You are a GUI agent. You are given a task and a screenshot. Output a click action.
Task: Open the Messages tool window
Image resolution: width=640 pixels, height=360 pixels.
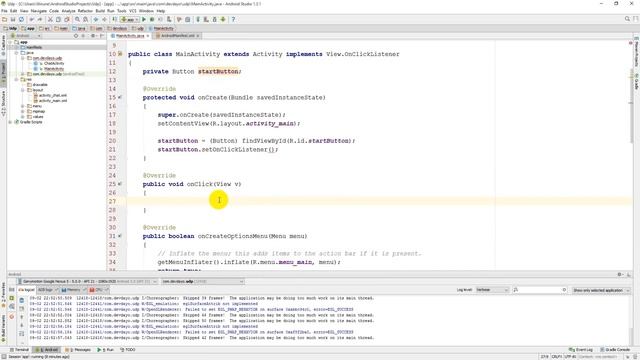coord(78,350)
